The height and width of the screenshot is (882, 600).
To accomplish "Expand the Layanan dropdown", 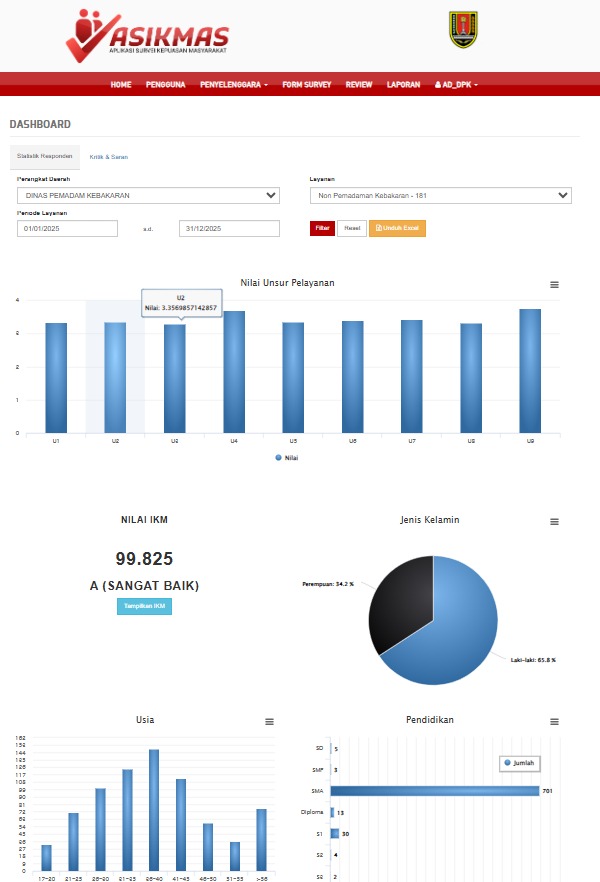I will click(441, 195).
